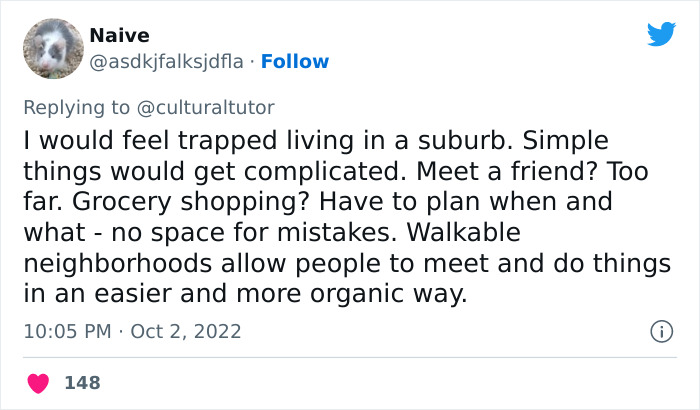This screenshot has width=700, height=410.
Task: Open the tweet info icon
Action: 660,330
